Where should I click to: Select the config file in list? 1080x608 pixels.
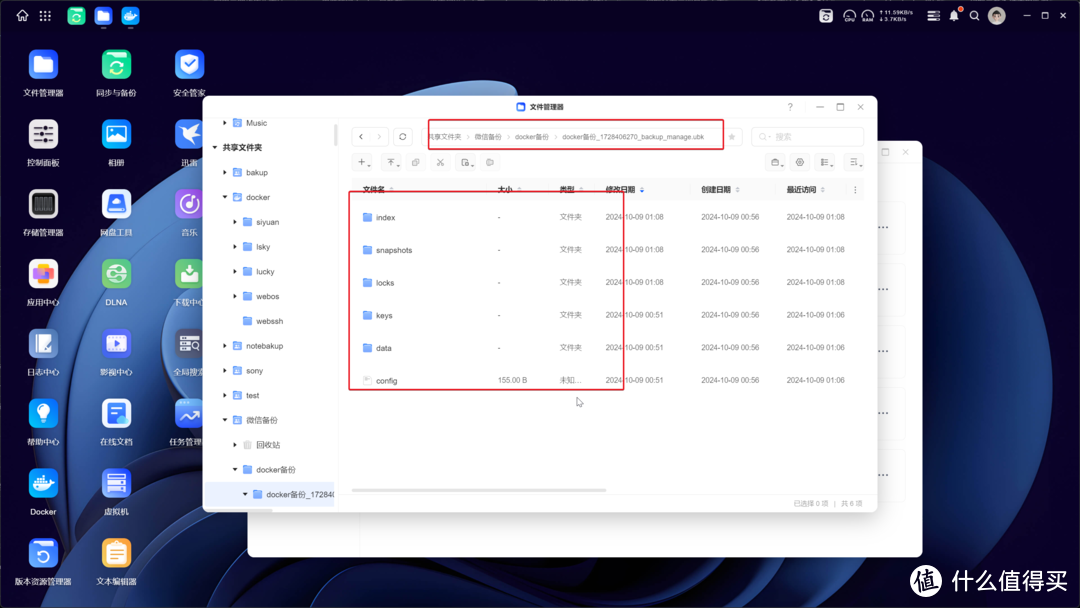point(386,381)
